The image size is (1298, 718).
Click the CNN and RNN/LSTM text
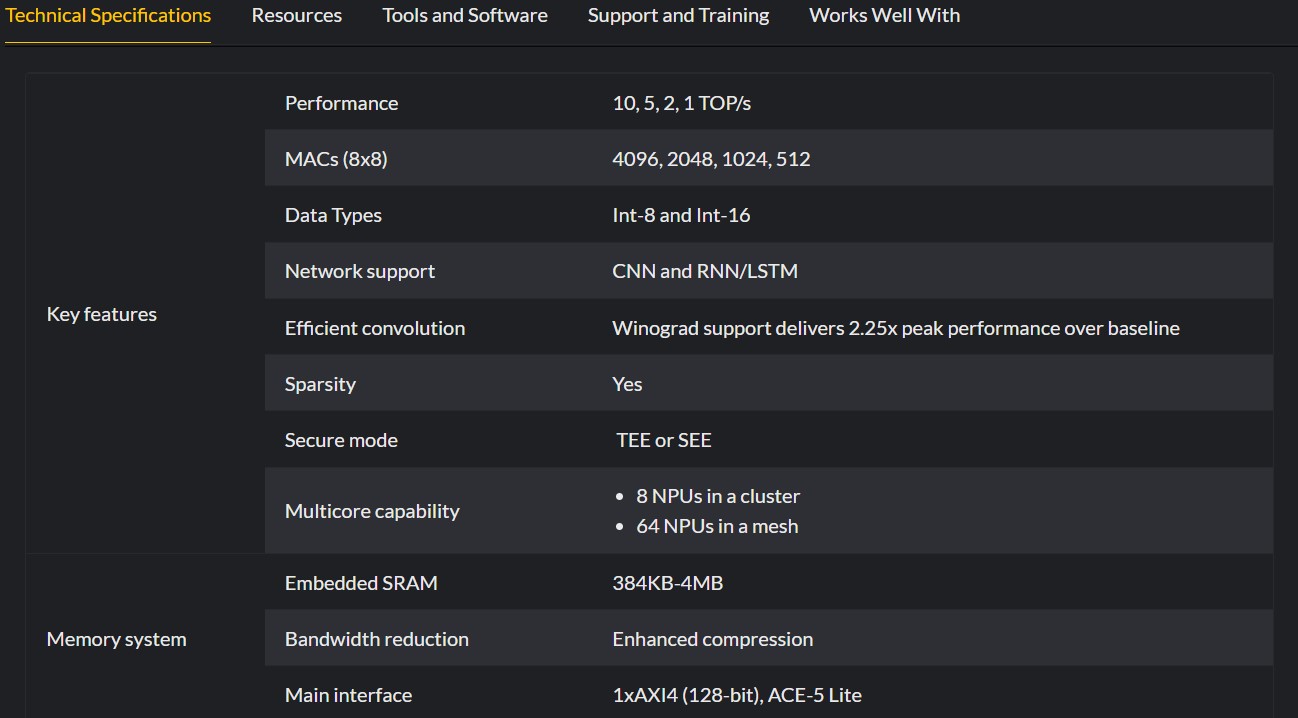pos(705,271)
